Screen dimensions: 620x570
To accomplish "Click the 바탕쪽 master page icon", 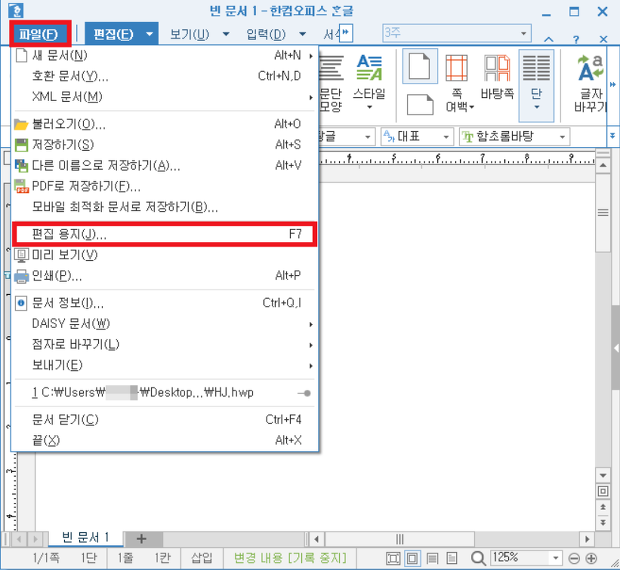I will (x=497, y=77).
